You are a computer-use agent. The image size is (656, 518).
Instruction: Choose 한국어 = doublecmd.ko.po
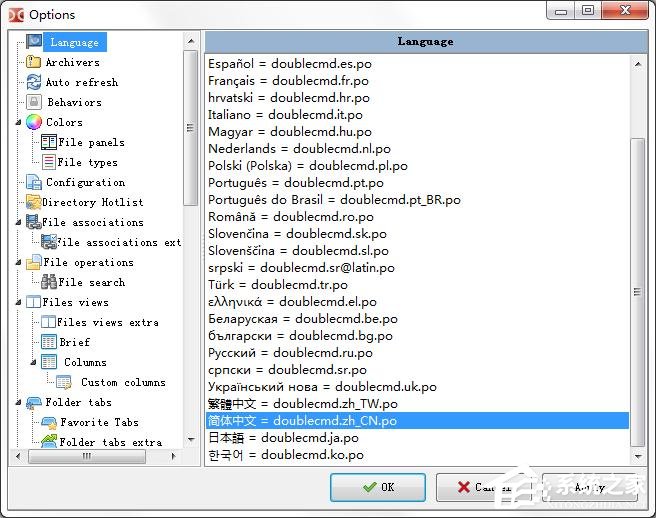[417, 455]
